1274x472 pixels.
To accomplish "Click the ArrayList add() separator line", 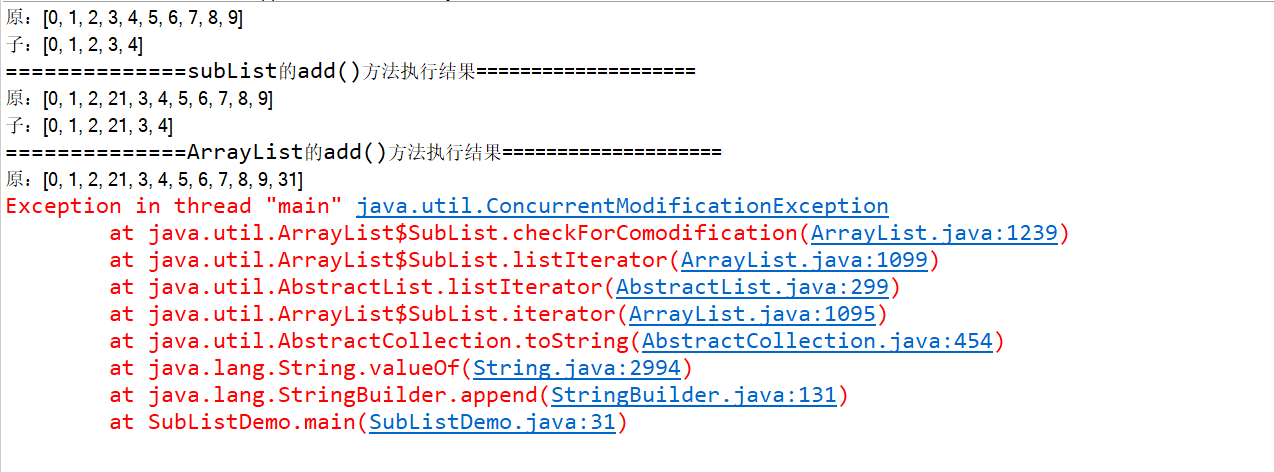I will (363, 153).
